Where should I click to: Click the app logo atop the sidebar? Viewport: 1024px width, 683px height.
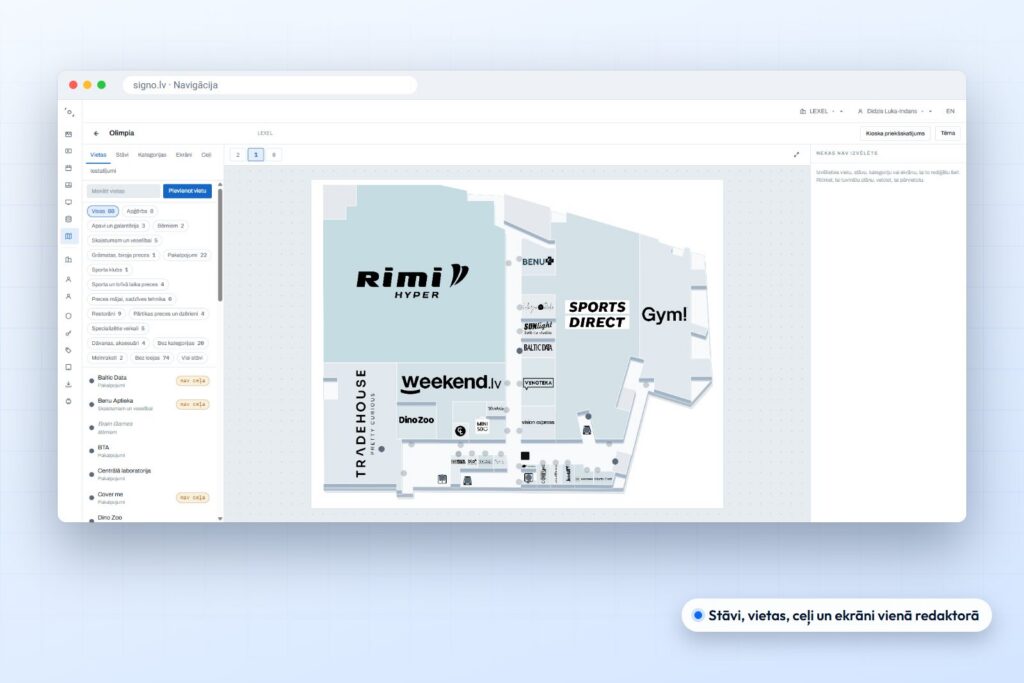pos(69,112)
